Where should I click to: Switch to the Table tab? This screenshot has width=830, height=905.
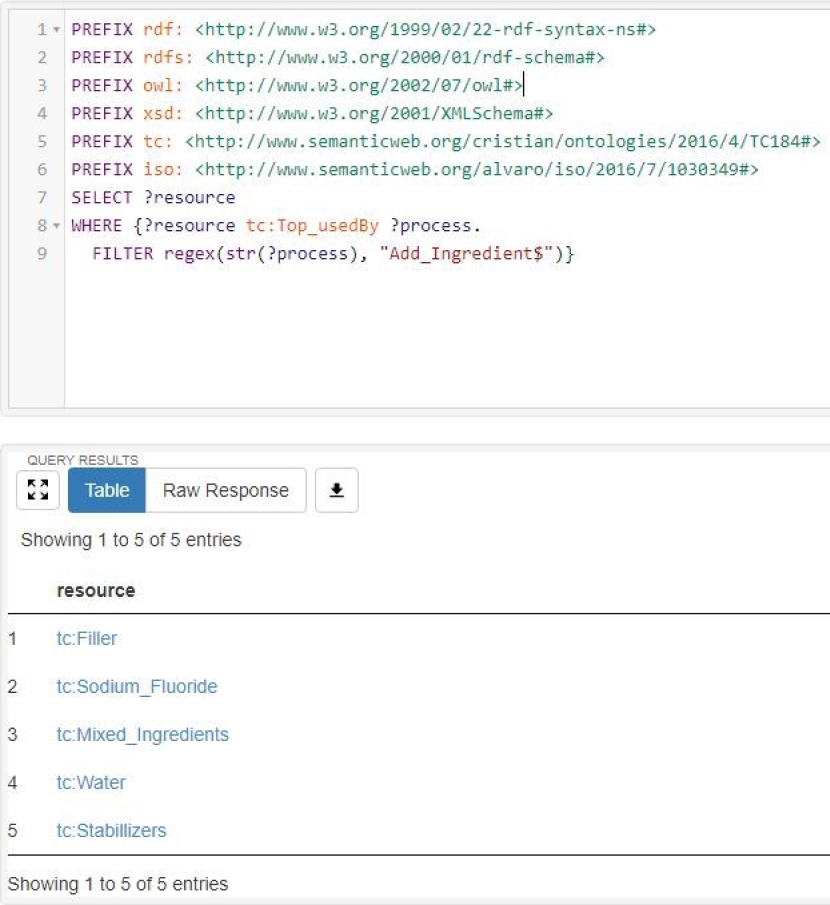coord(107,490)
